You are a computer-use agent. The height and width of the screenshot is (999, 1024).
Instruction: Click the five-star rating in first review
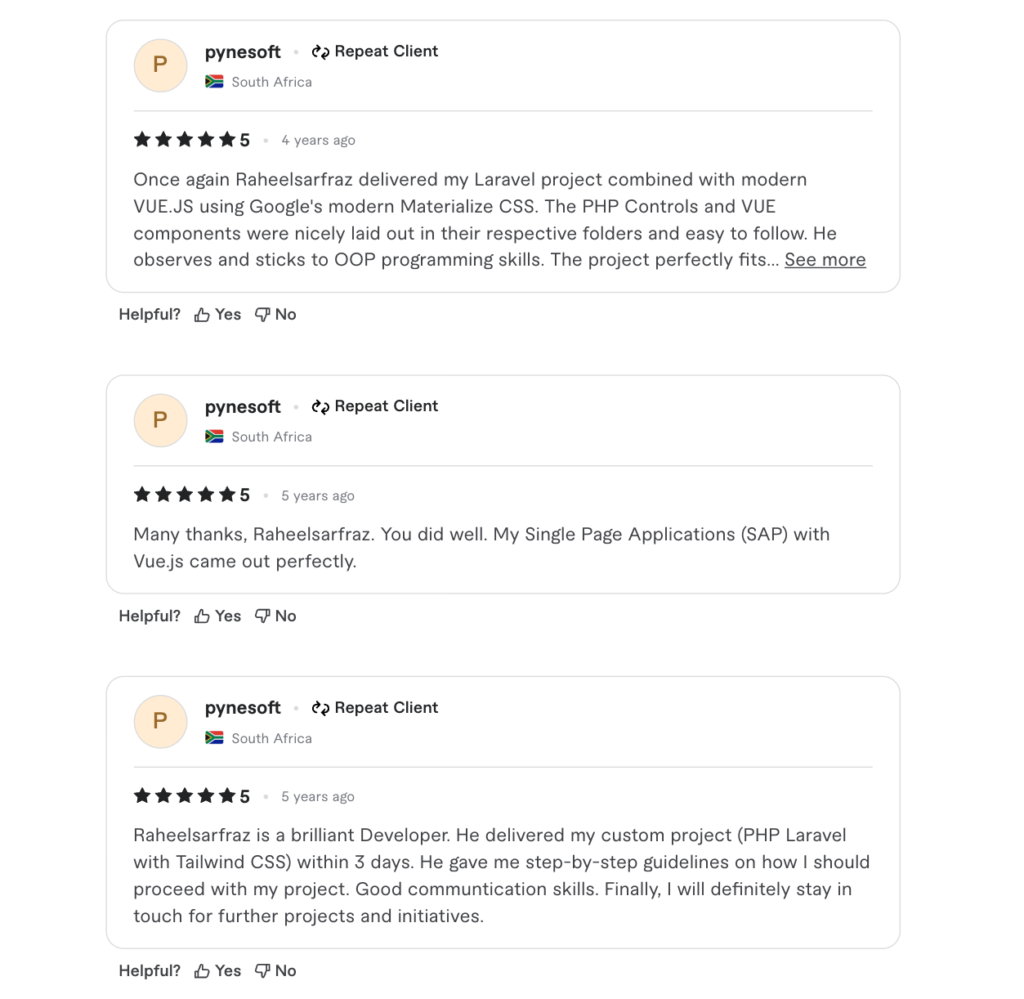(x=185, y=140)
